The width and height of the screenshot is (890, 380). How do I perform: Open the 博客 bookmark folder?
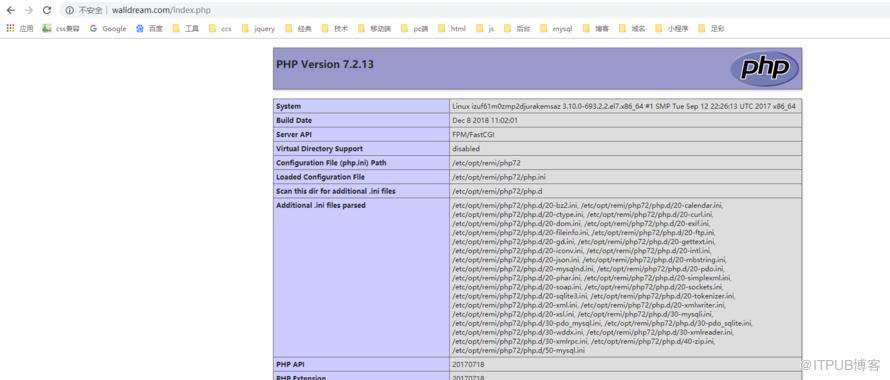[596, 28]
